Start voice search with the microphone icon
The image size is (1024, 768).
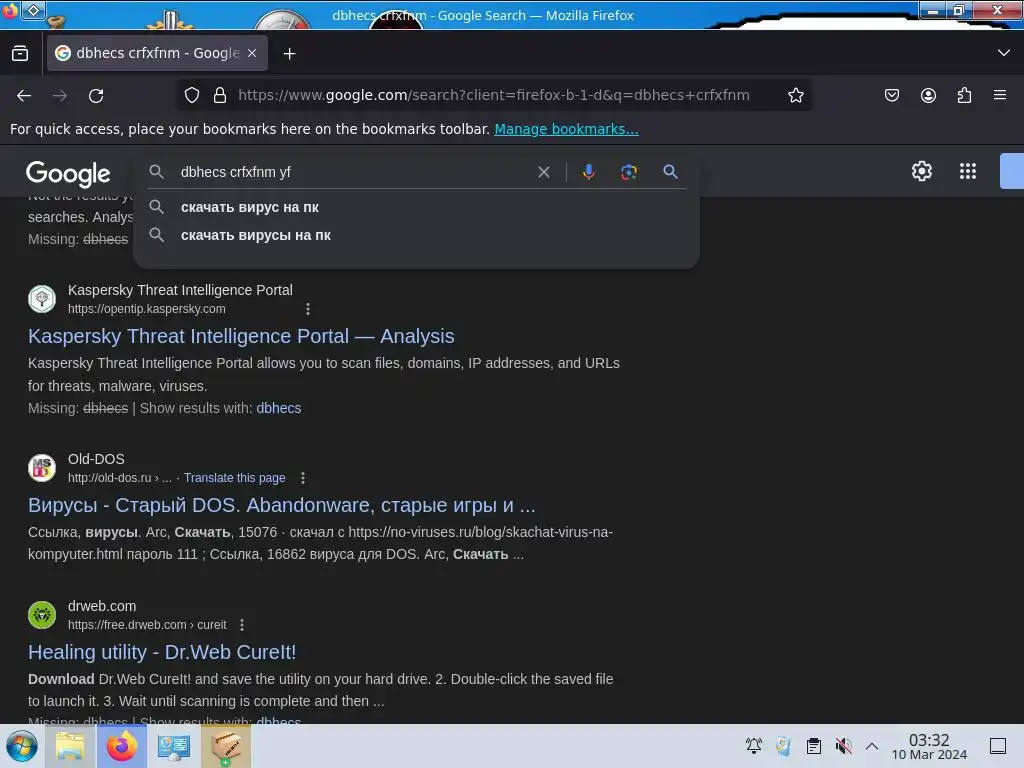pyautogui.click(x=588, y=172)
